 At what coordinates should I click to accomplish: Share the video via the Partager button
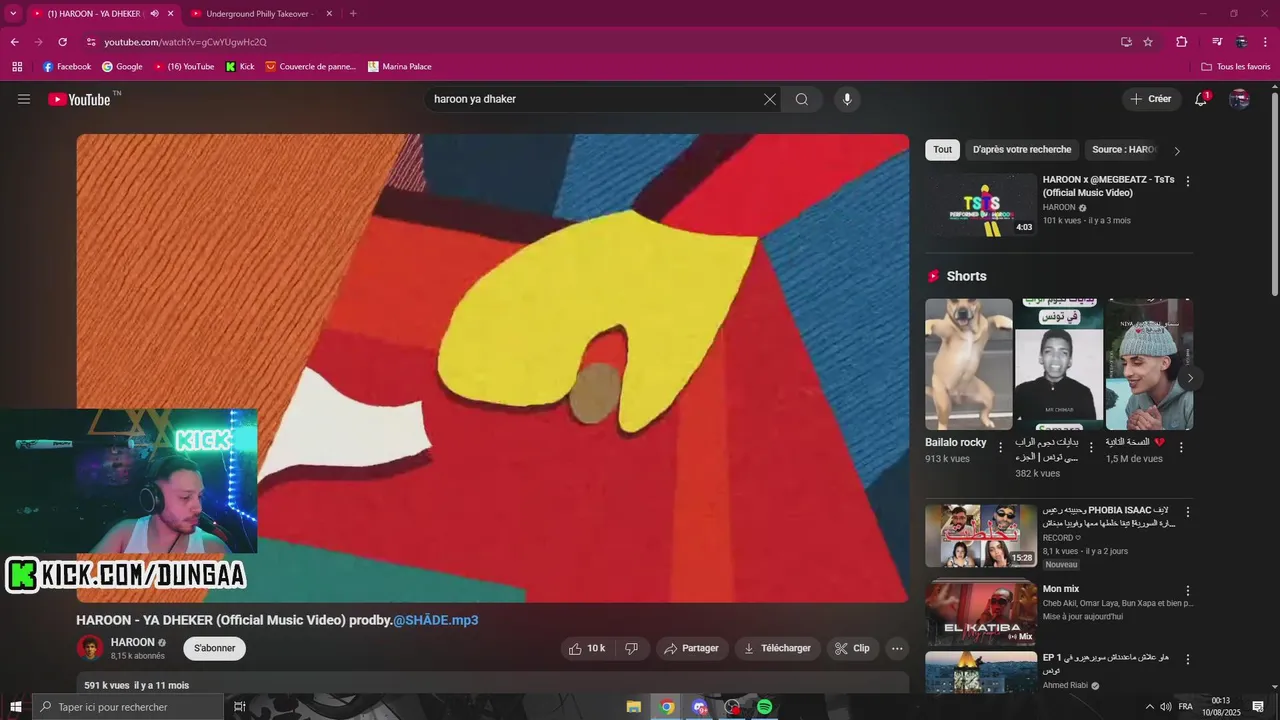pyautogui.click(x=692, y=648)
